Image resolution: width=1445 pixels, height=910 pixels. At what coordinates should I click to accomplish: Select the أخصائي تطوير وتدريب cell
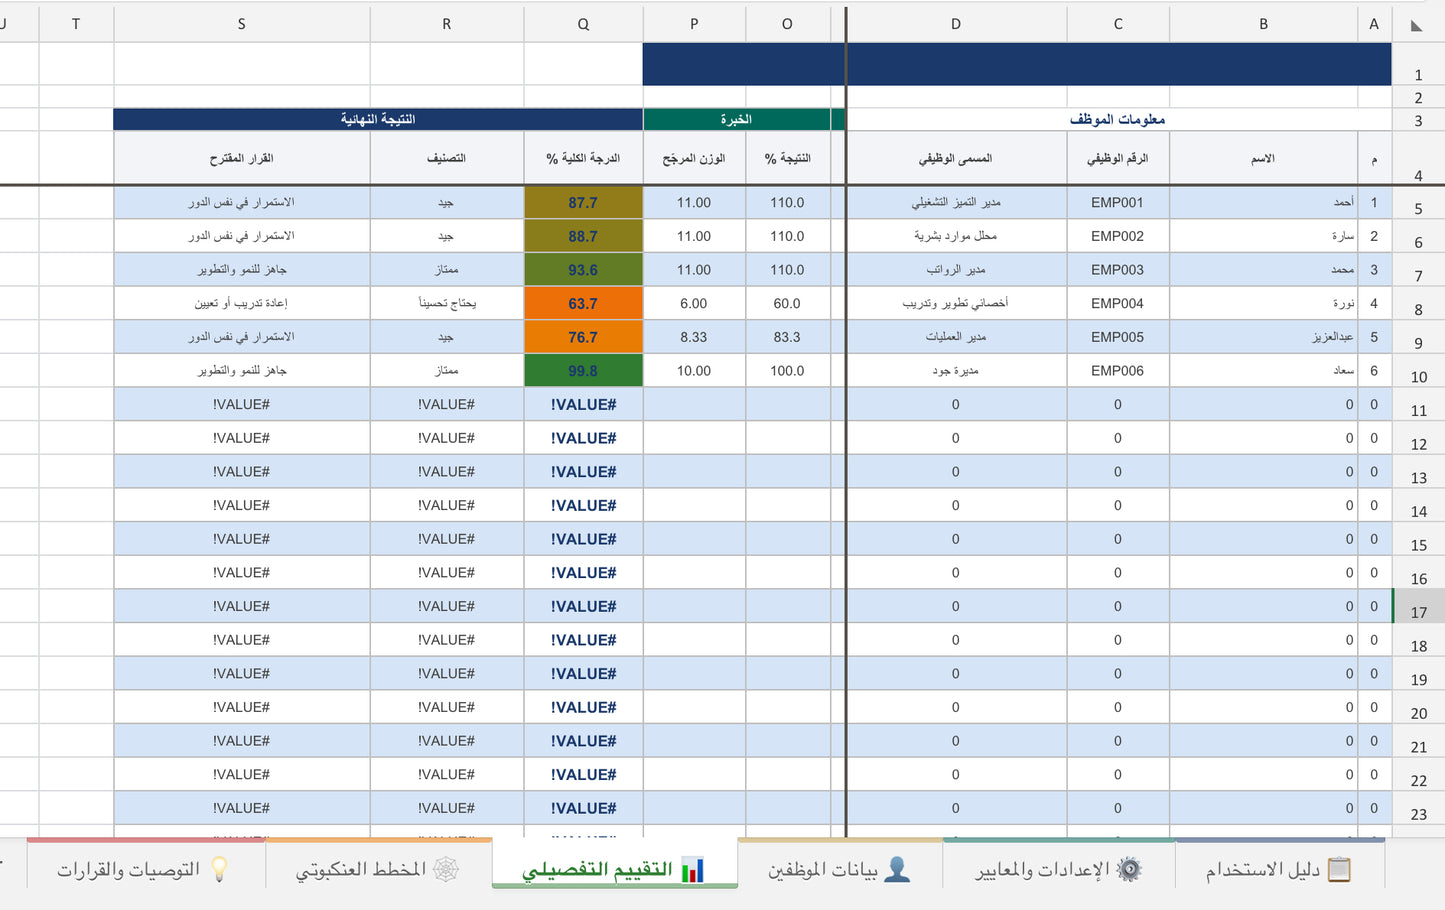pos(956,303)
